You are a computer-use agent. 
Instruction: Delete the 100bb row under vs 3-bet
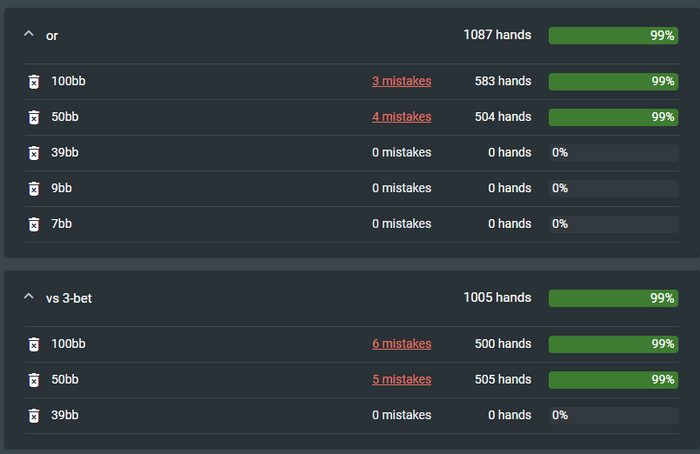click(x=33, y=344)
